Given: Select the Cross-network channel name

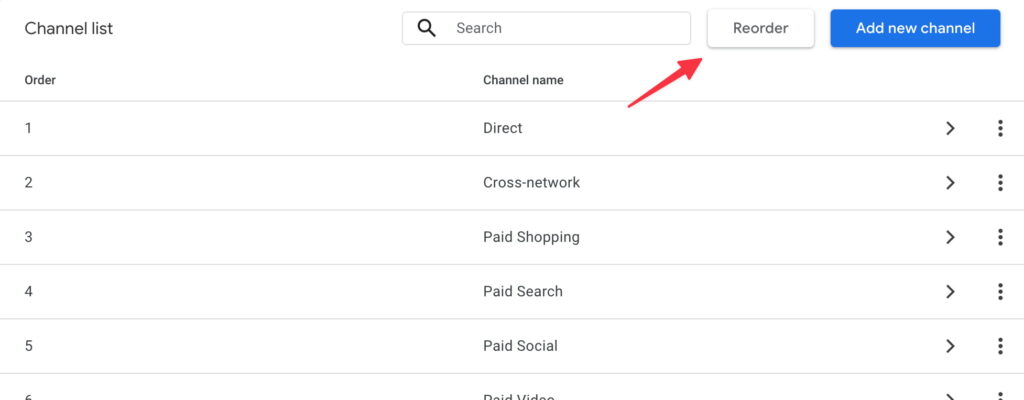Looking at the screenshot, I should [x=531, y=183].
